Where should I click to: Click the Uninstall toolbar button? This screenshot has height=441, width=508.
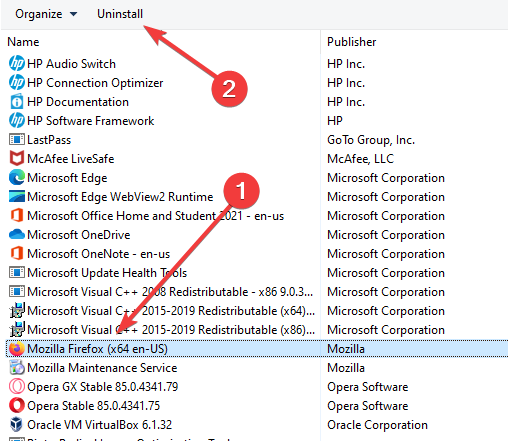pos(120,14)
